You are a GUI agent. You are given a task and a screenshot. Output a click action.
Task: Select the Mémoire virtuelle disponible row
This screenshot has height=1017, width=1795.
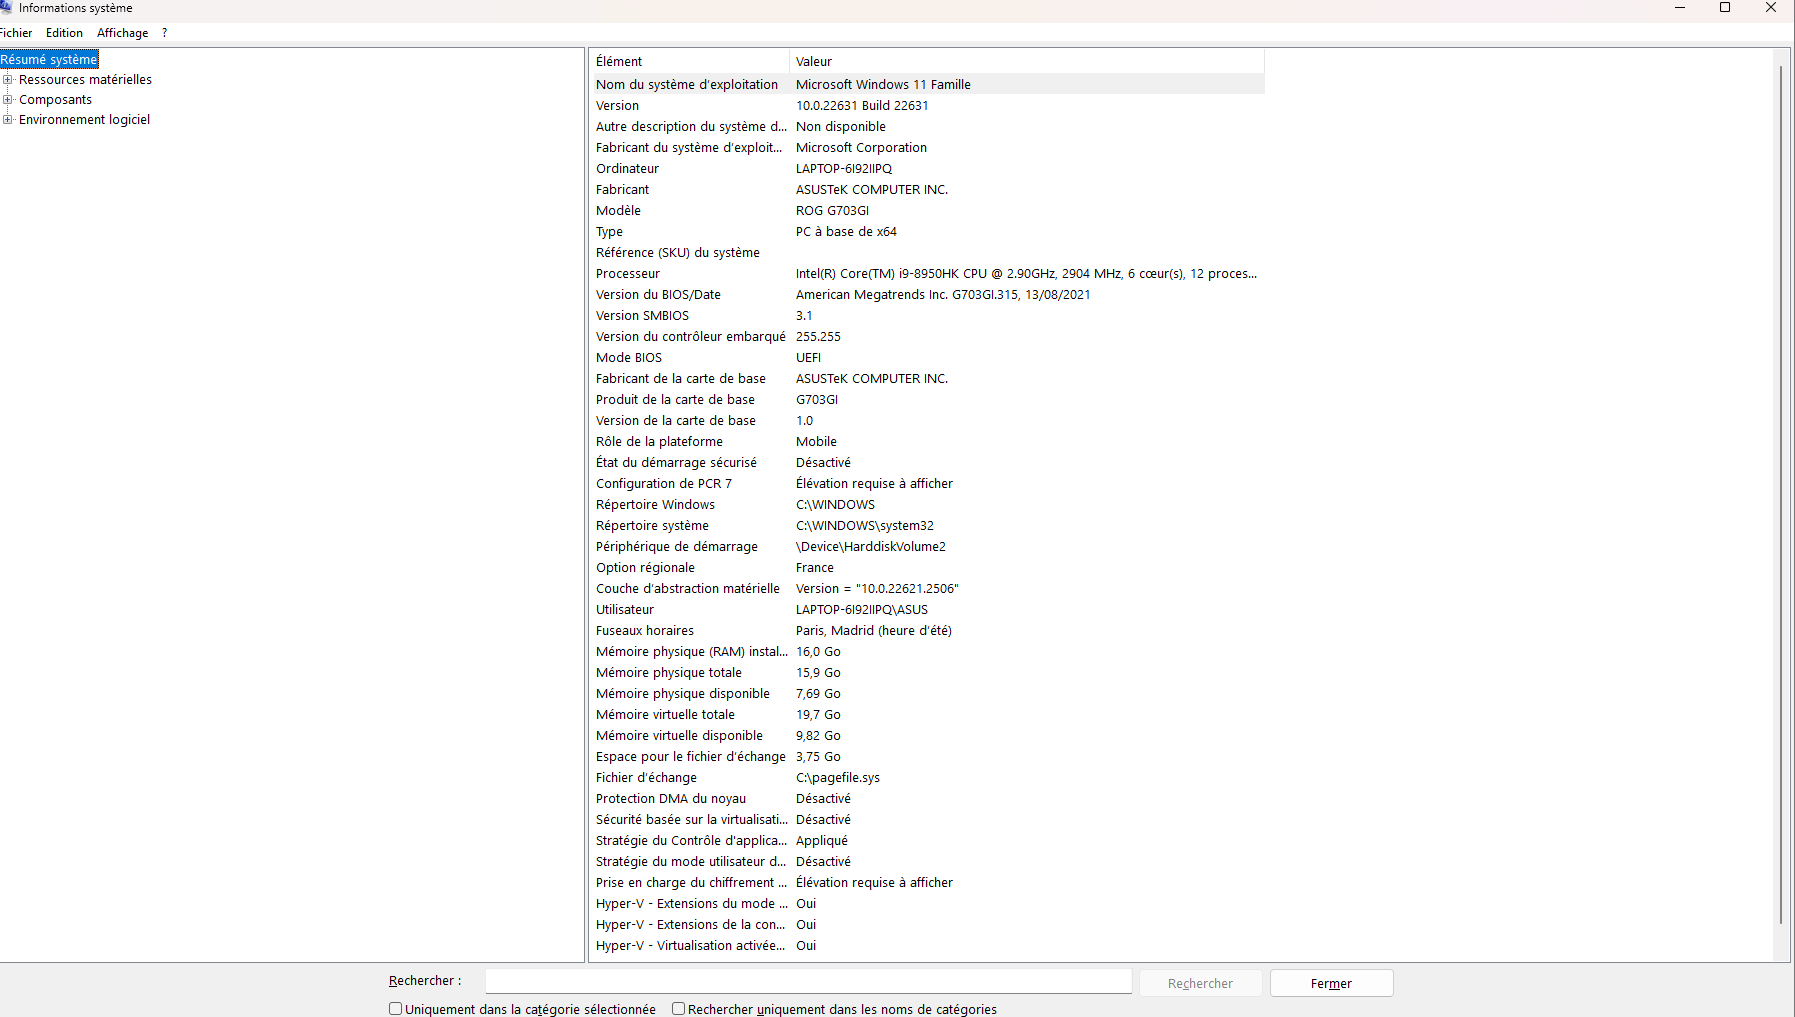tap(928, 735)
